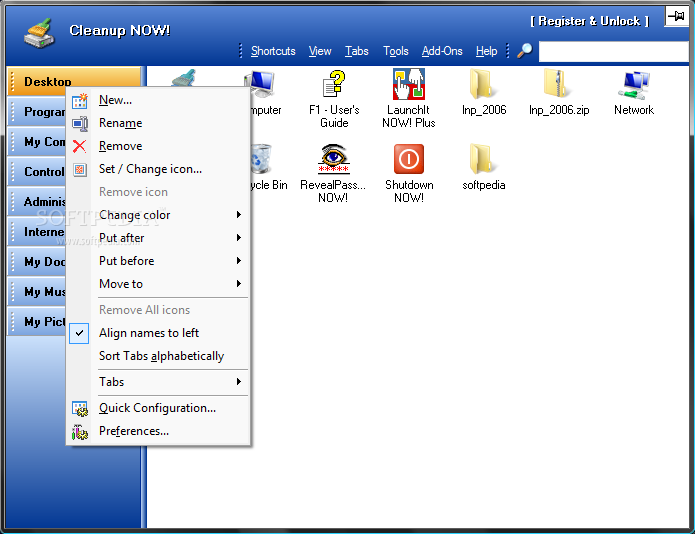
Task: Click the pin window icon
Action: (x=676, y=16)
